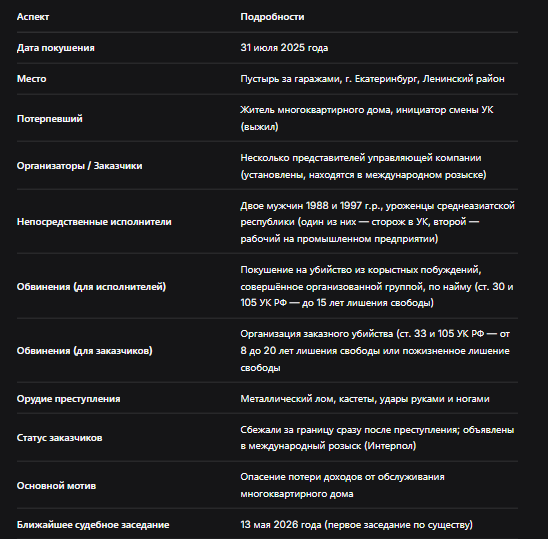The image size is (548, 539).
Task: Select the 'Дата покушения' row label
Action: (x=56, y=48)
